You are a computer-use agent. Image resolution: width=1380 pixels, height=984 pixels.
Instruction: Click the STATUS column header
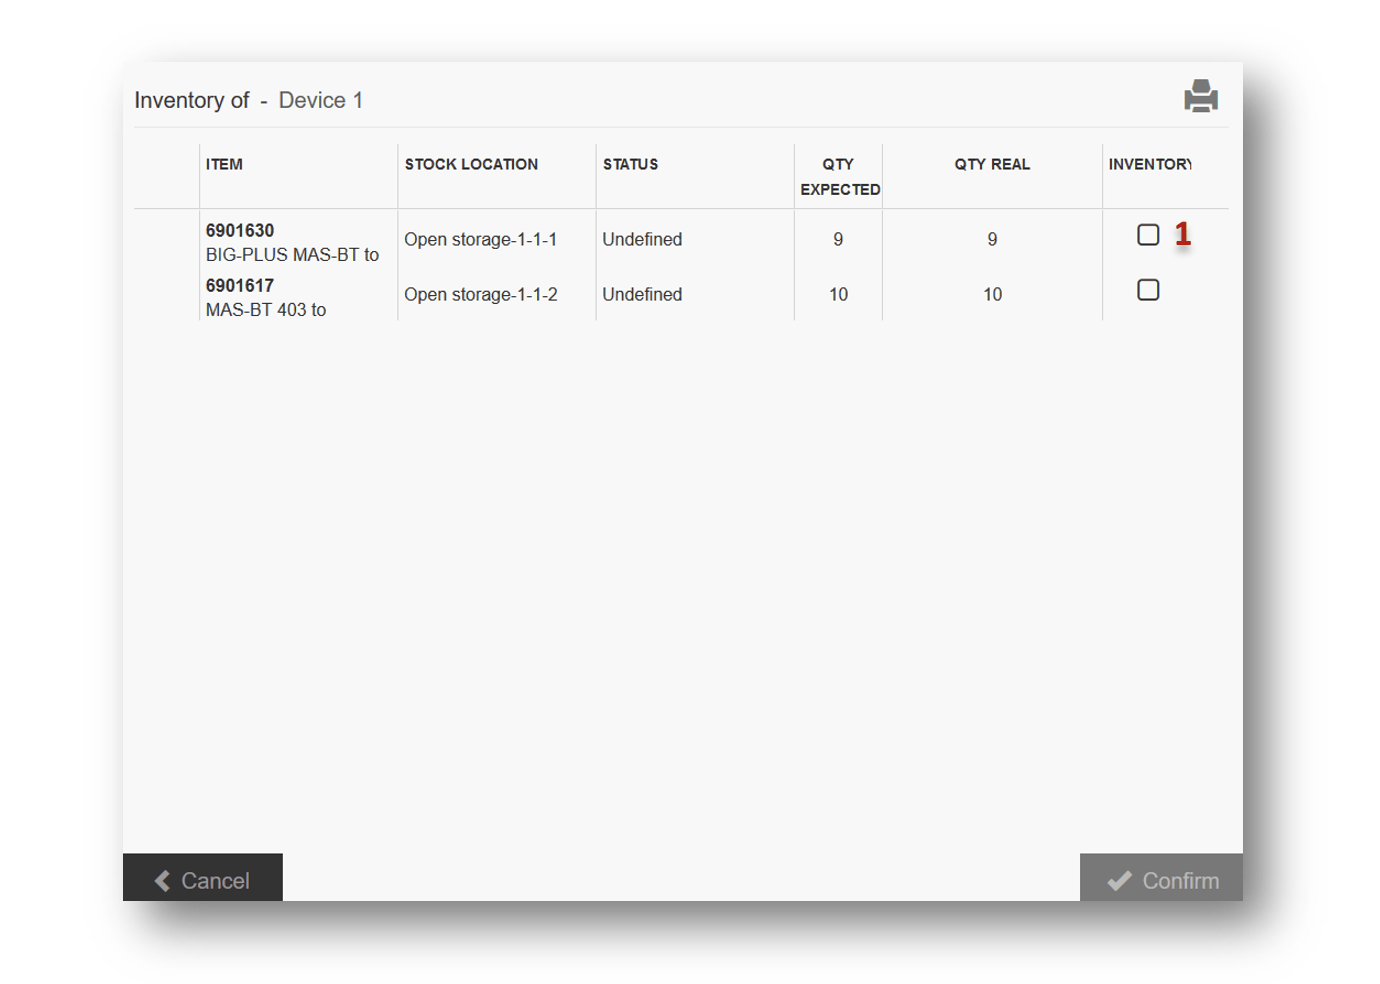point(630,164)
